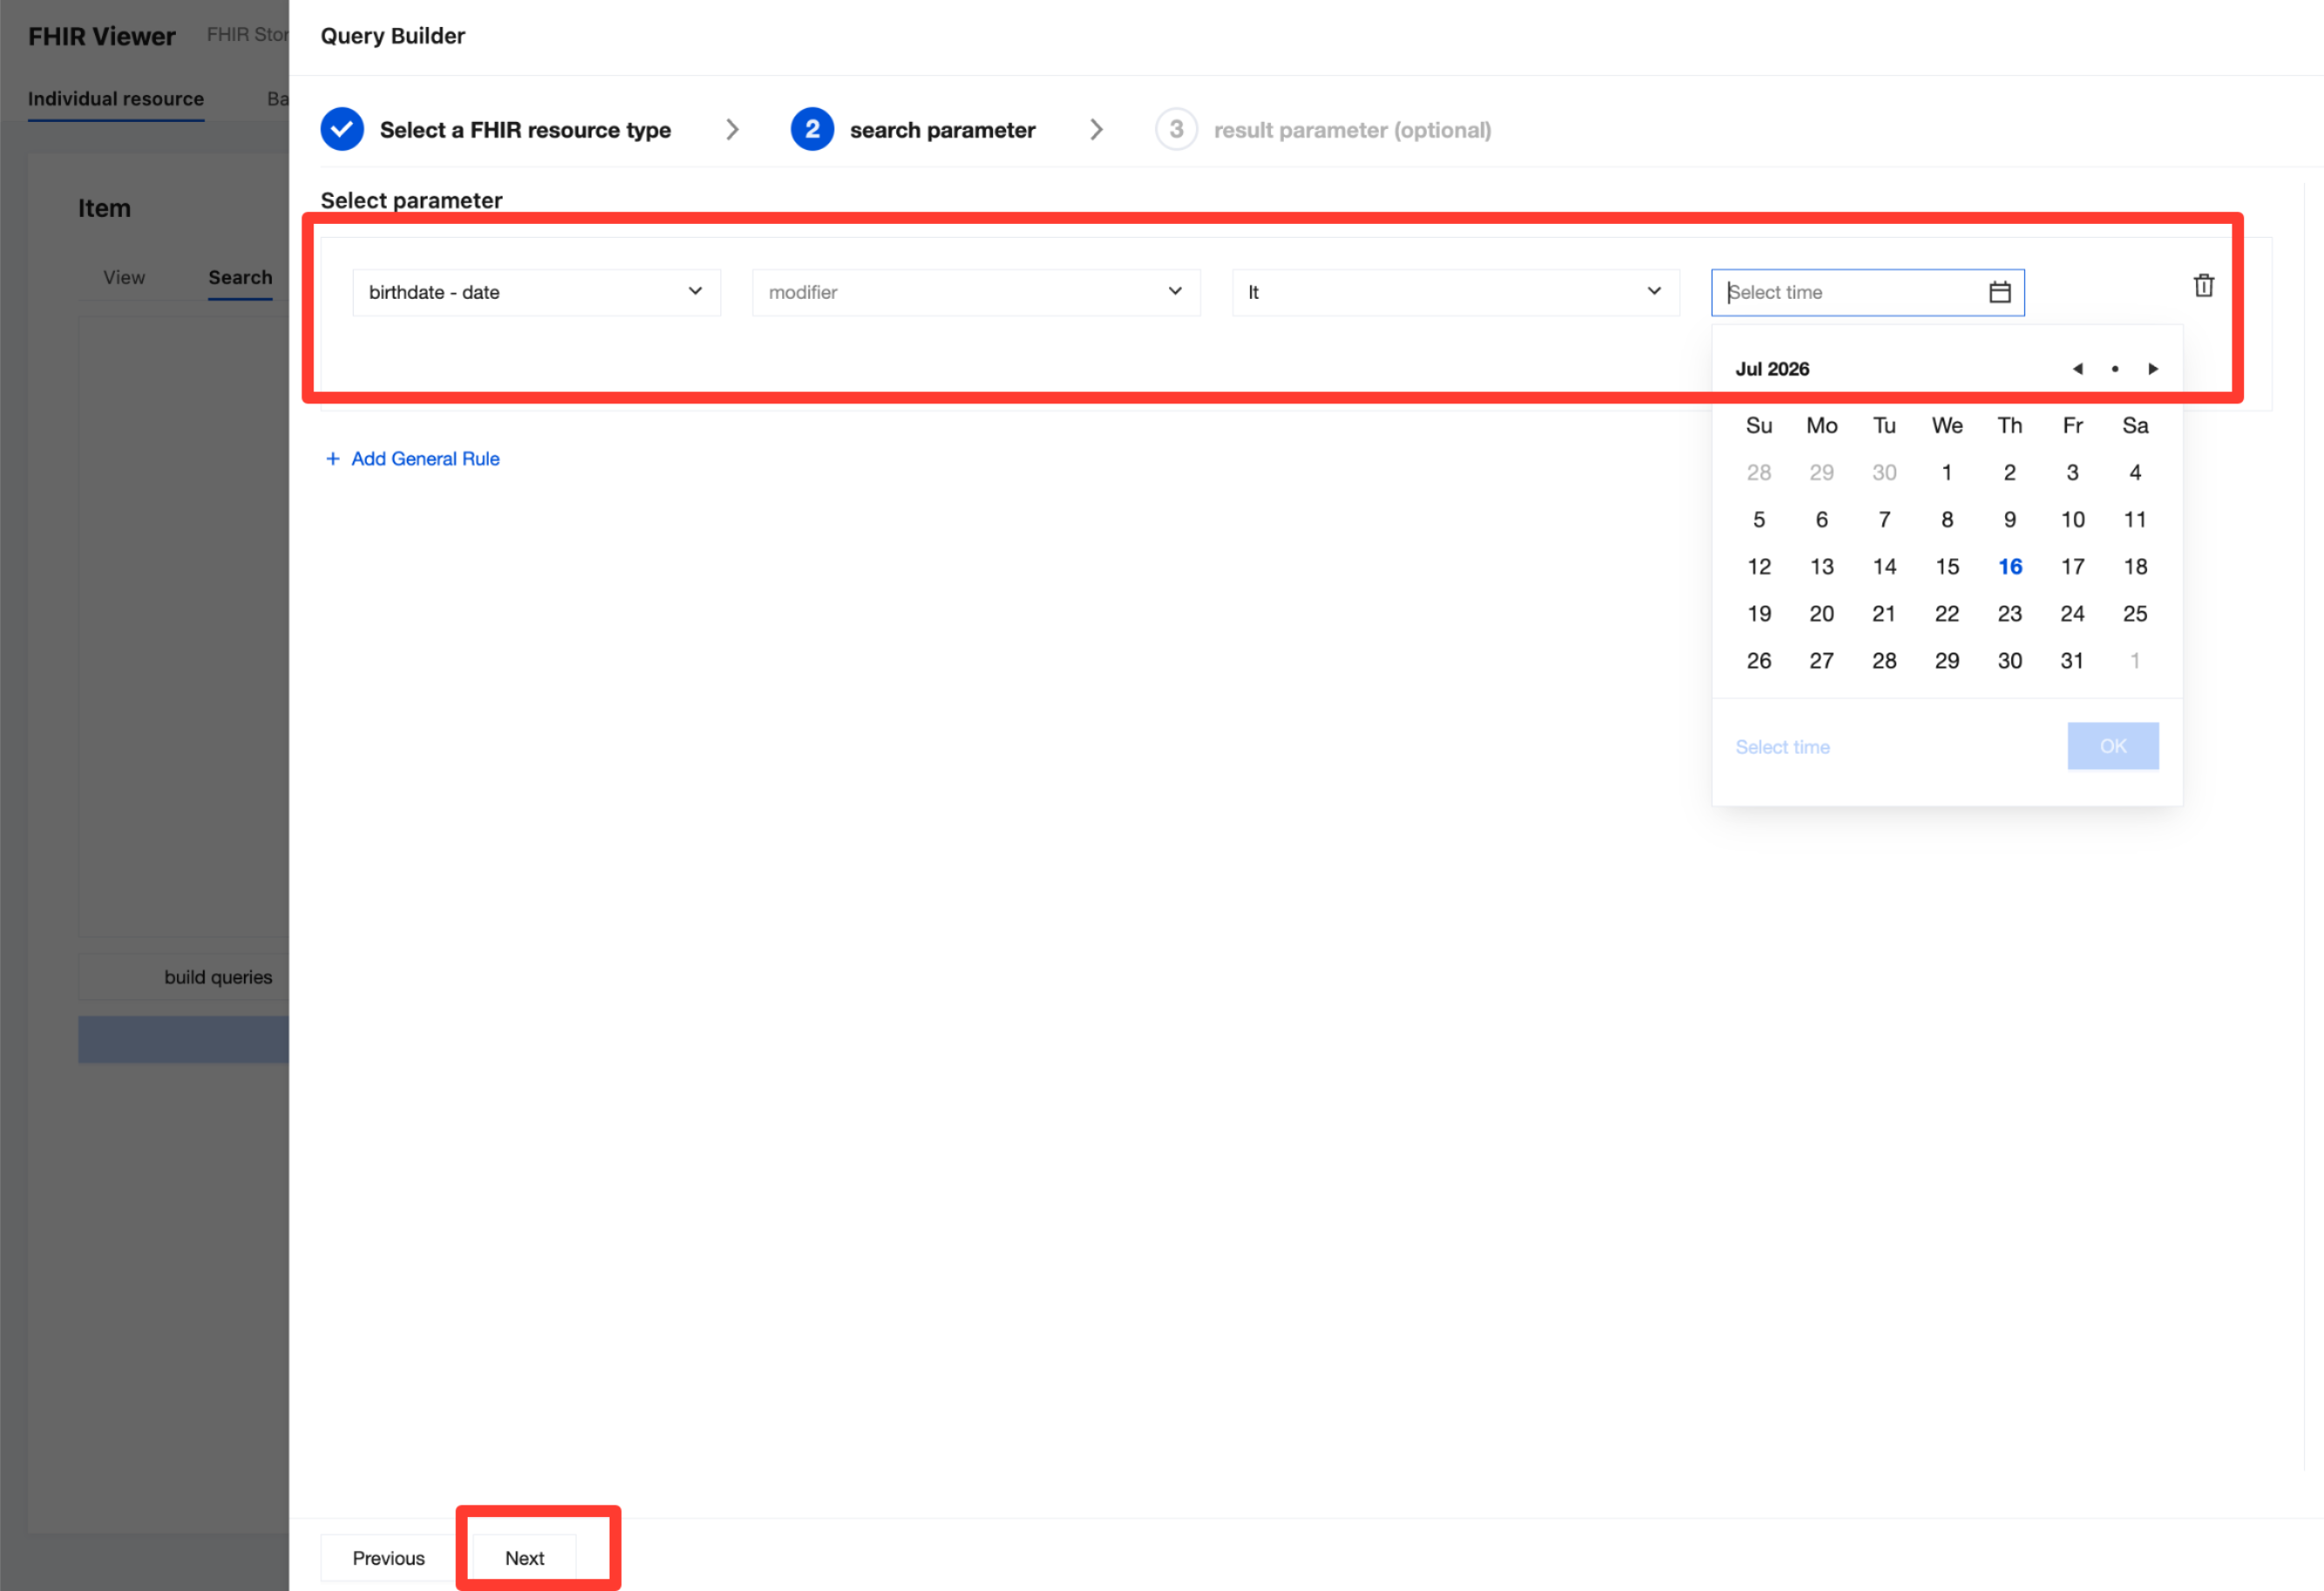Pick date 8 in the calendar
This screenshot has height=1591, width=2324.
coord(1947,520)
